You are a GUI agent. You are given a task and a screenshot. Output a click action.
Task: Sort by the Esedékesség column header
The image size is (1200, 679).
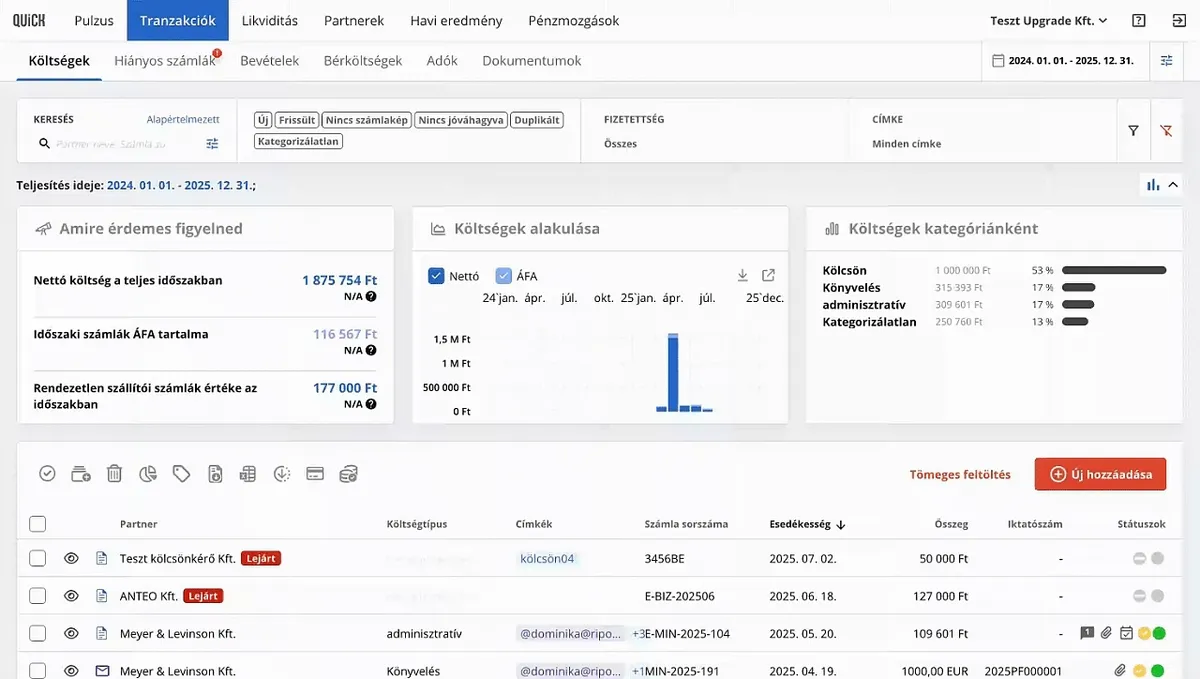[x=808, y=524]
